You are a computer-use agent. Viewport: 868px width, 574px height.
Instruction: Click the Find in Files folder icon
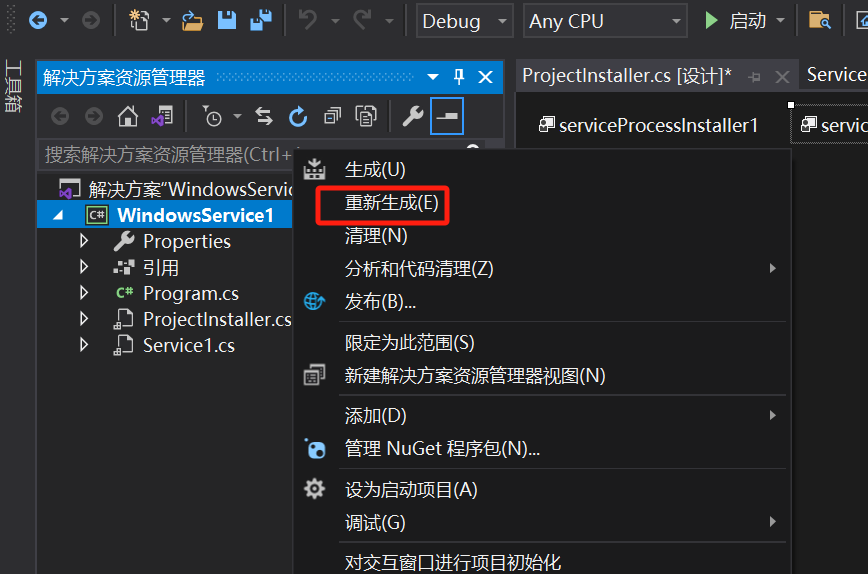coord(819,21)
